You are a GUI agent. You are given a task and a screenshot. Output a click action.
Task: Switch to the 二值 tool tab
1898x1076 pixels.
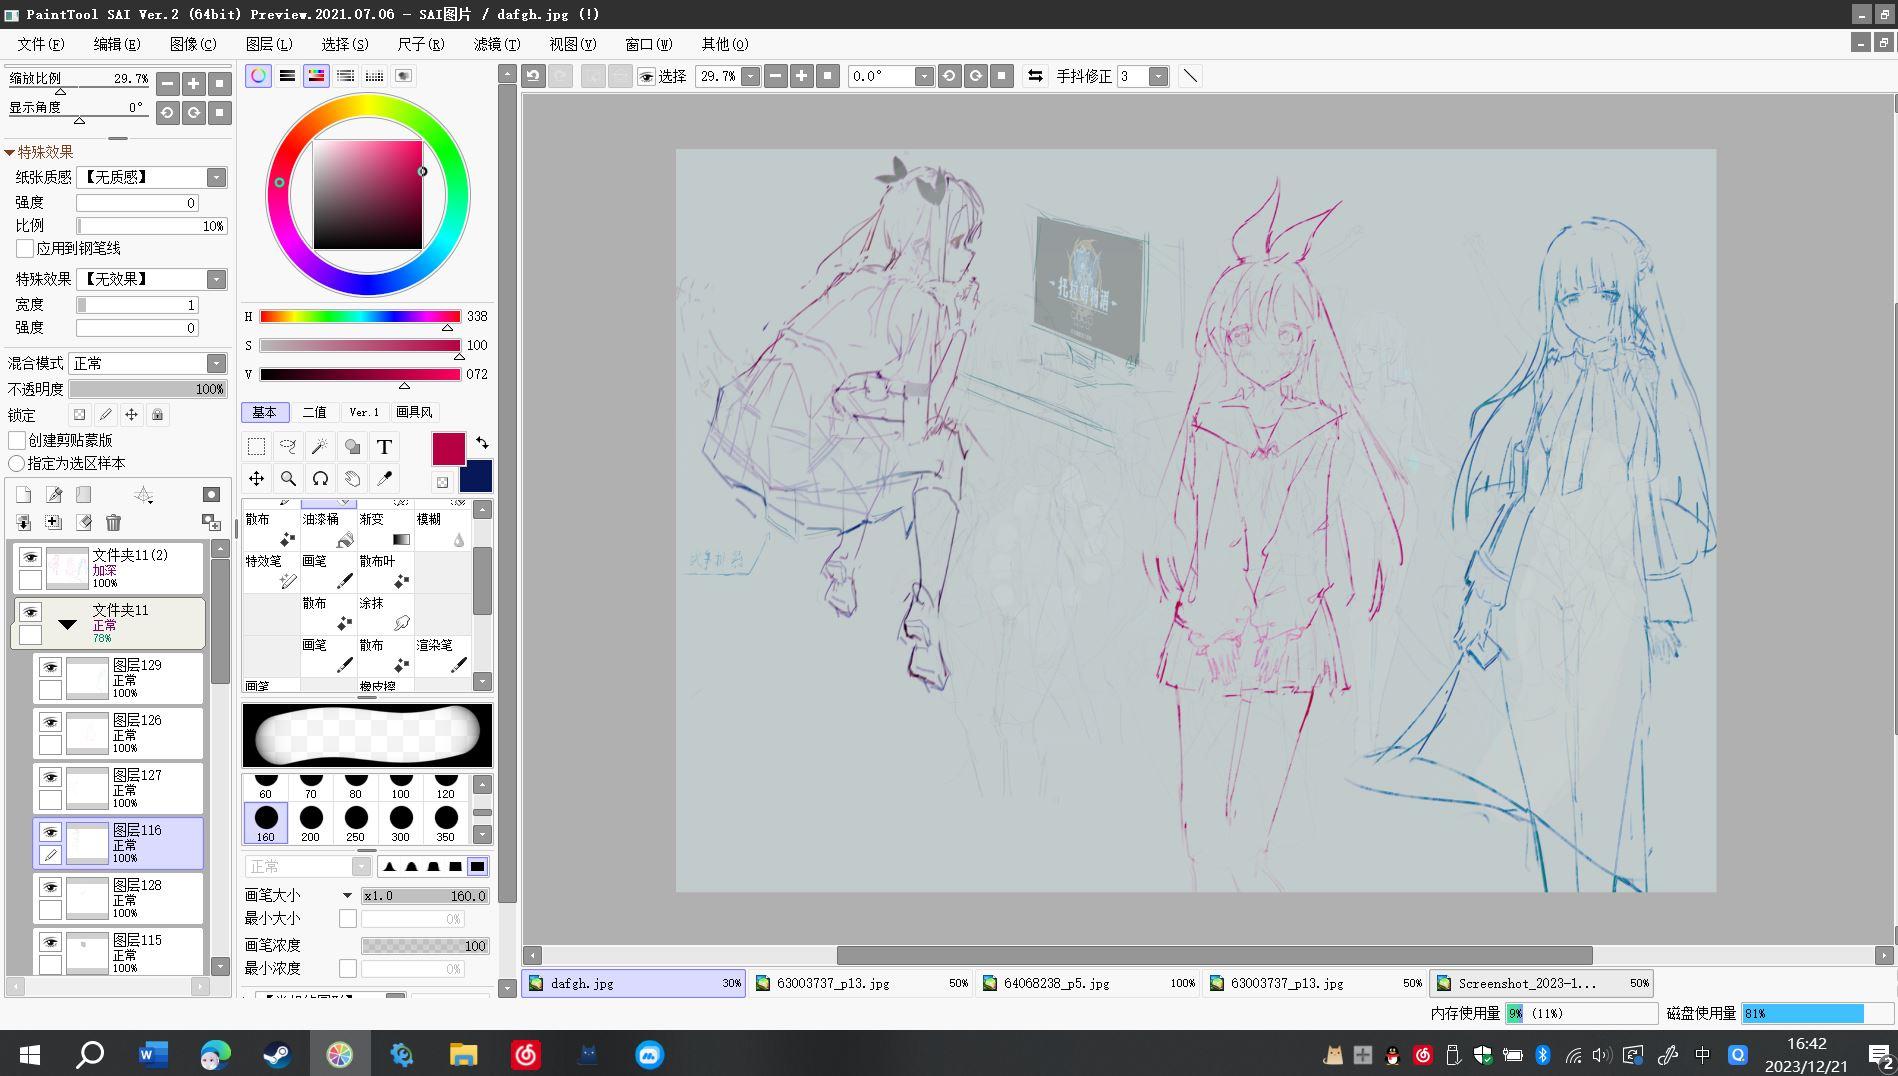point(315,412)
